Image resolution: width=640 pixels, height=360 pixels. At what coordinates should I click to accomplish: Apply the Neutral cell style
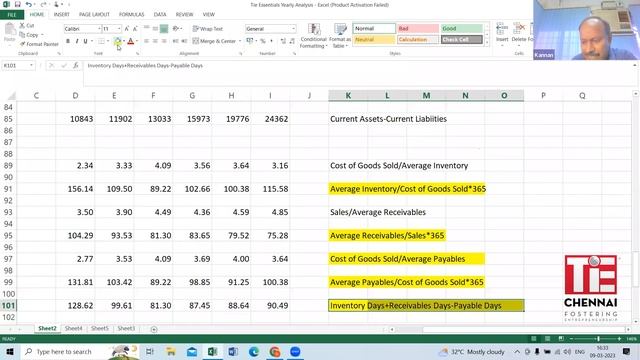[x=374, y=40]
